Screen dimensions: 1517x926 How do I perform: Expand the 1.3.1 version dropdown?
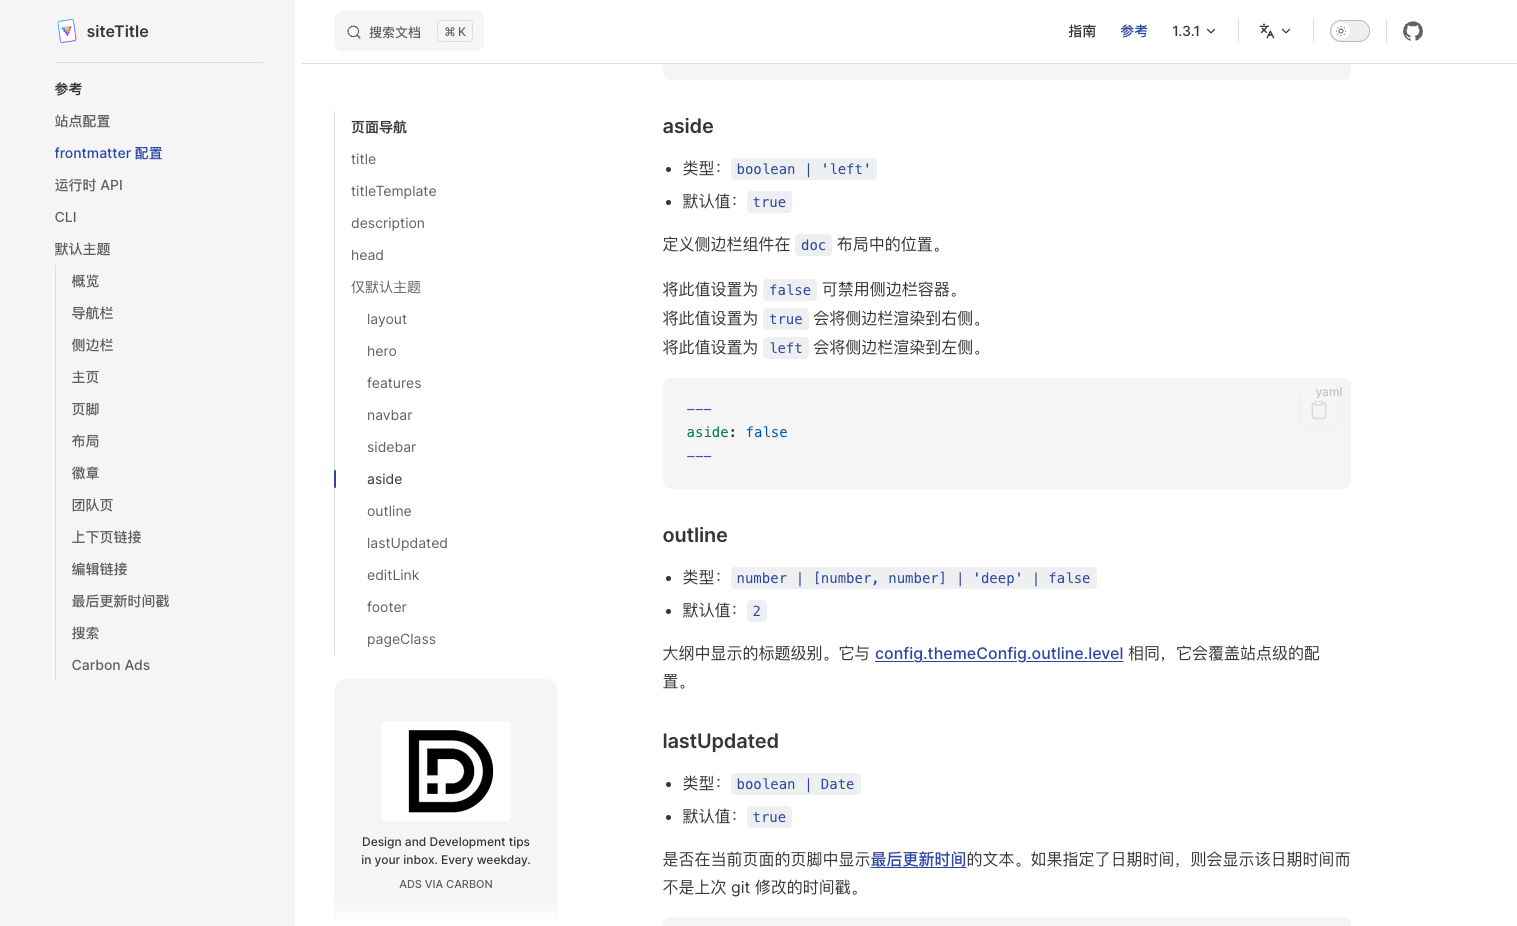coord(1193,31)
